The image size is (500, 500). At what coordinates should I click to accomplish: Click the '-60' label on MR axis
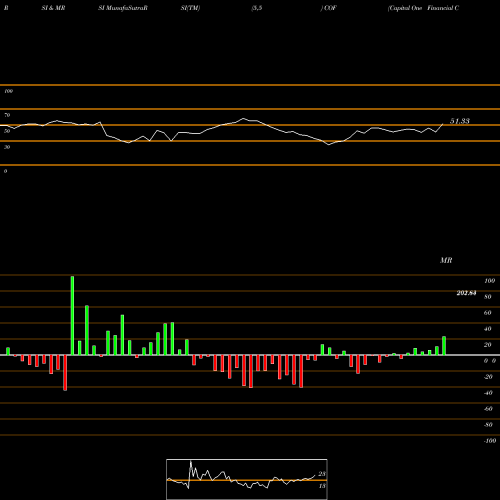tap(488, 409)
